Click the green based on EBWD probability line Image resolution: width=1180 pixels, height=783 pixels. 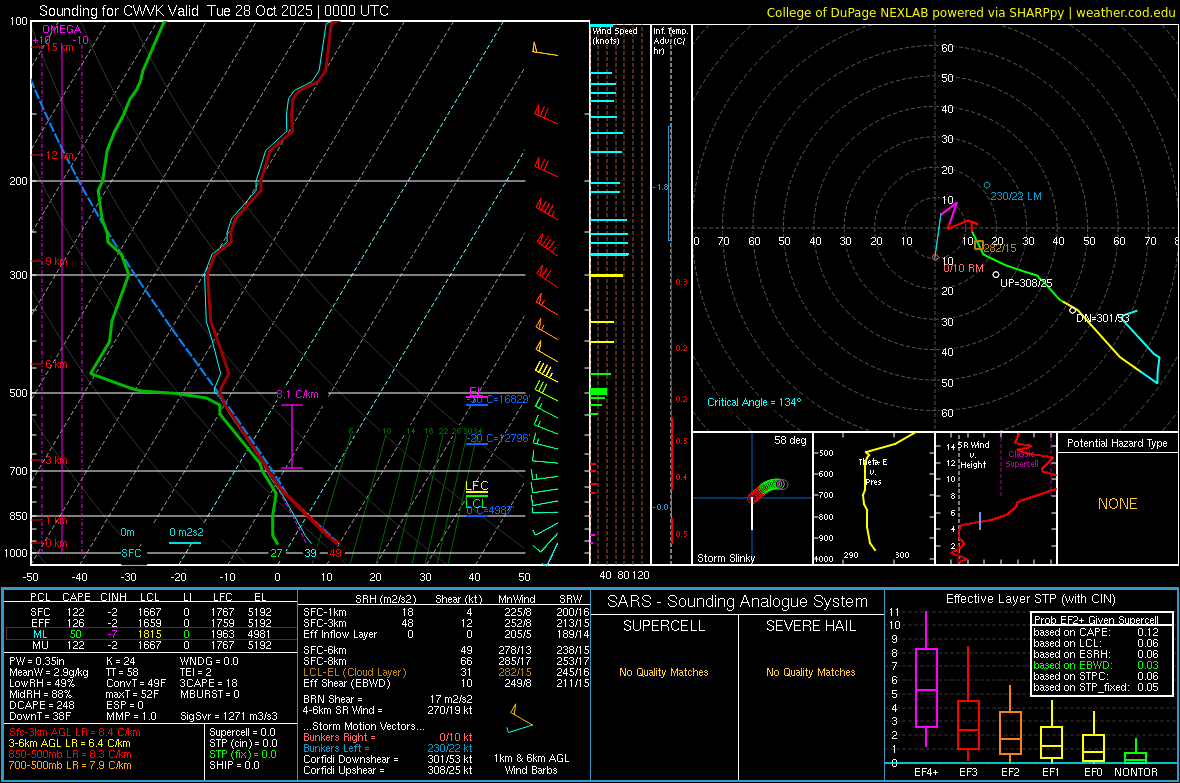click(1096, 665)
